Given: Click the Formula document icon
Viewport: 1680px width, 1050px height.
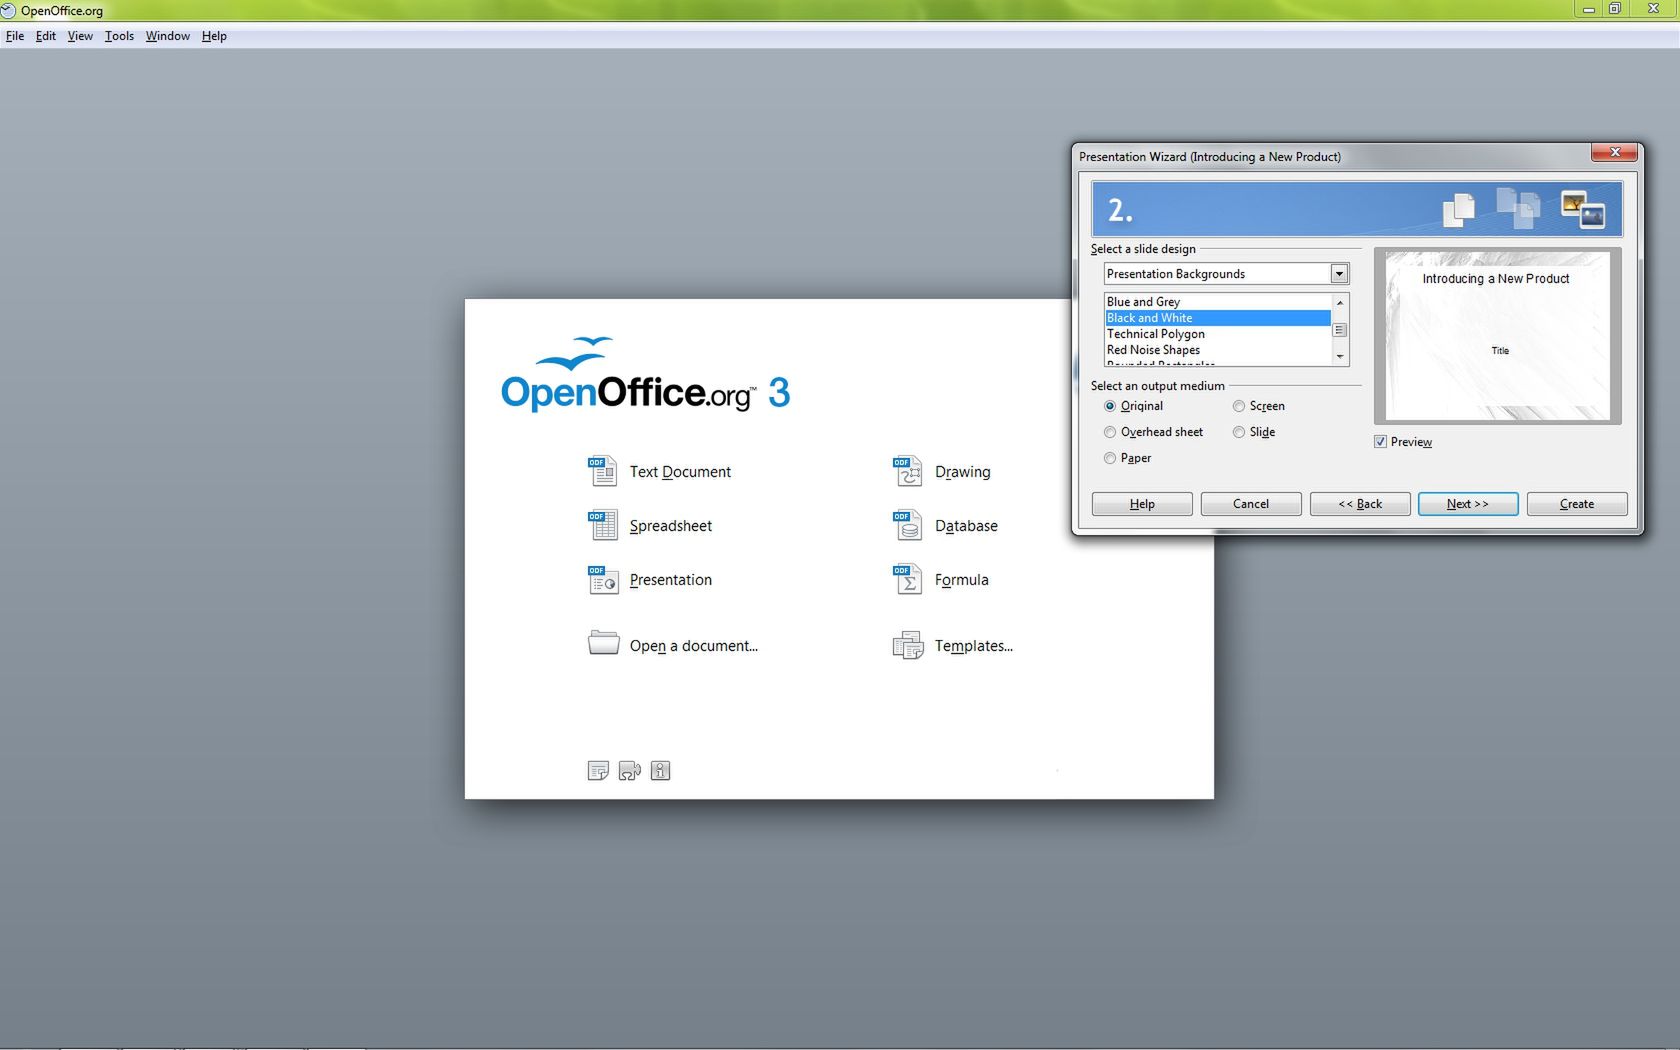Looking at the screenshot, I should (x=907, y=579).
